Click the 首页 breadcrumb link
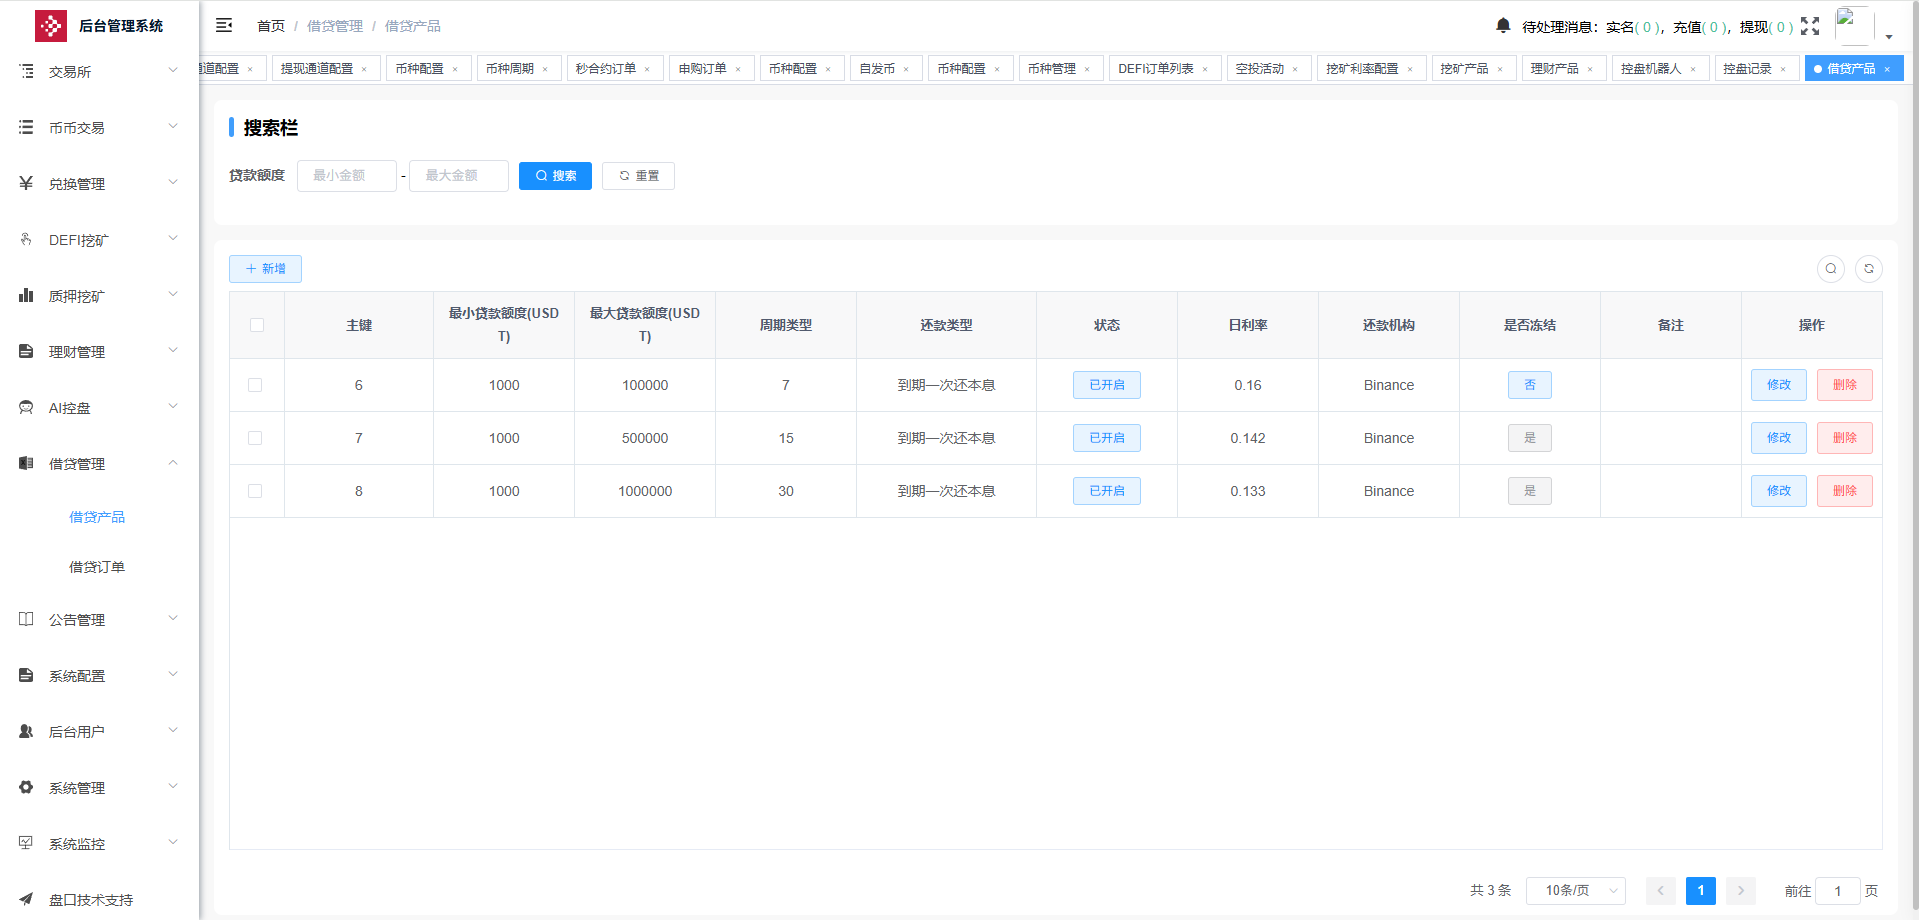The height and width of the screenshot is (920, 1919). click(x=271, y=26)
